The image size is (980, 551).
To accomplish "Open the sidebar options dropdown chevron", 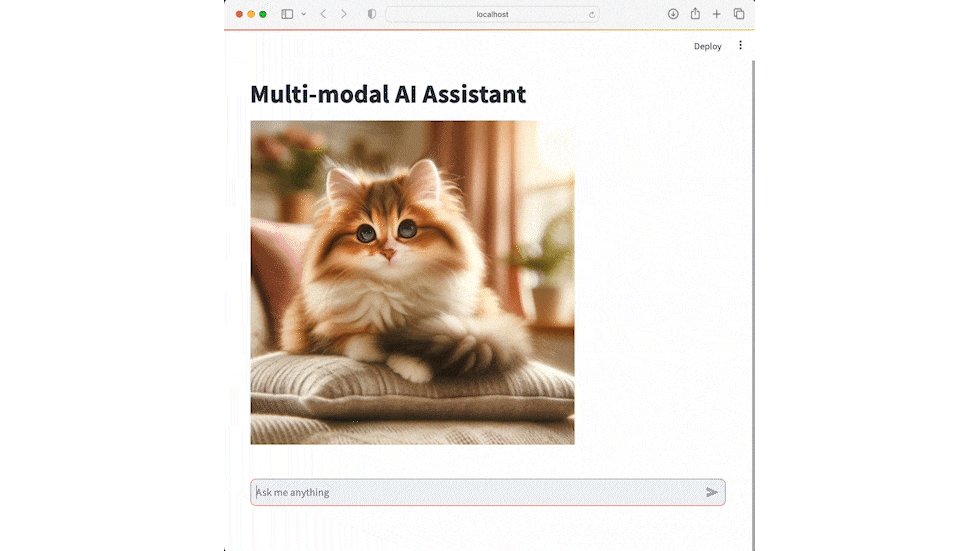I will [x=304, y=14].
